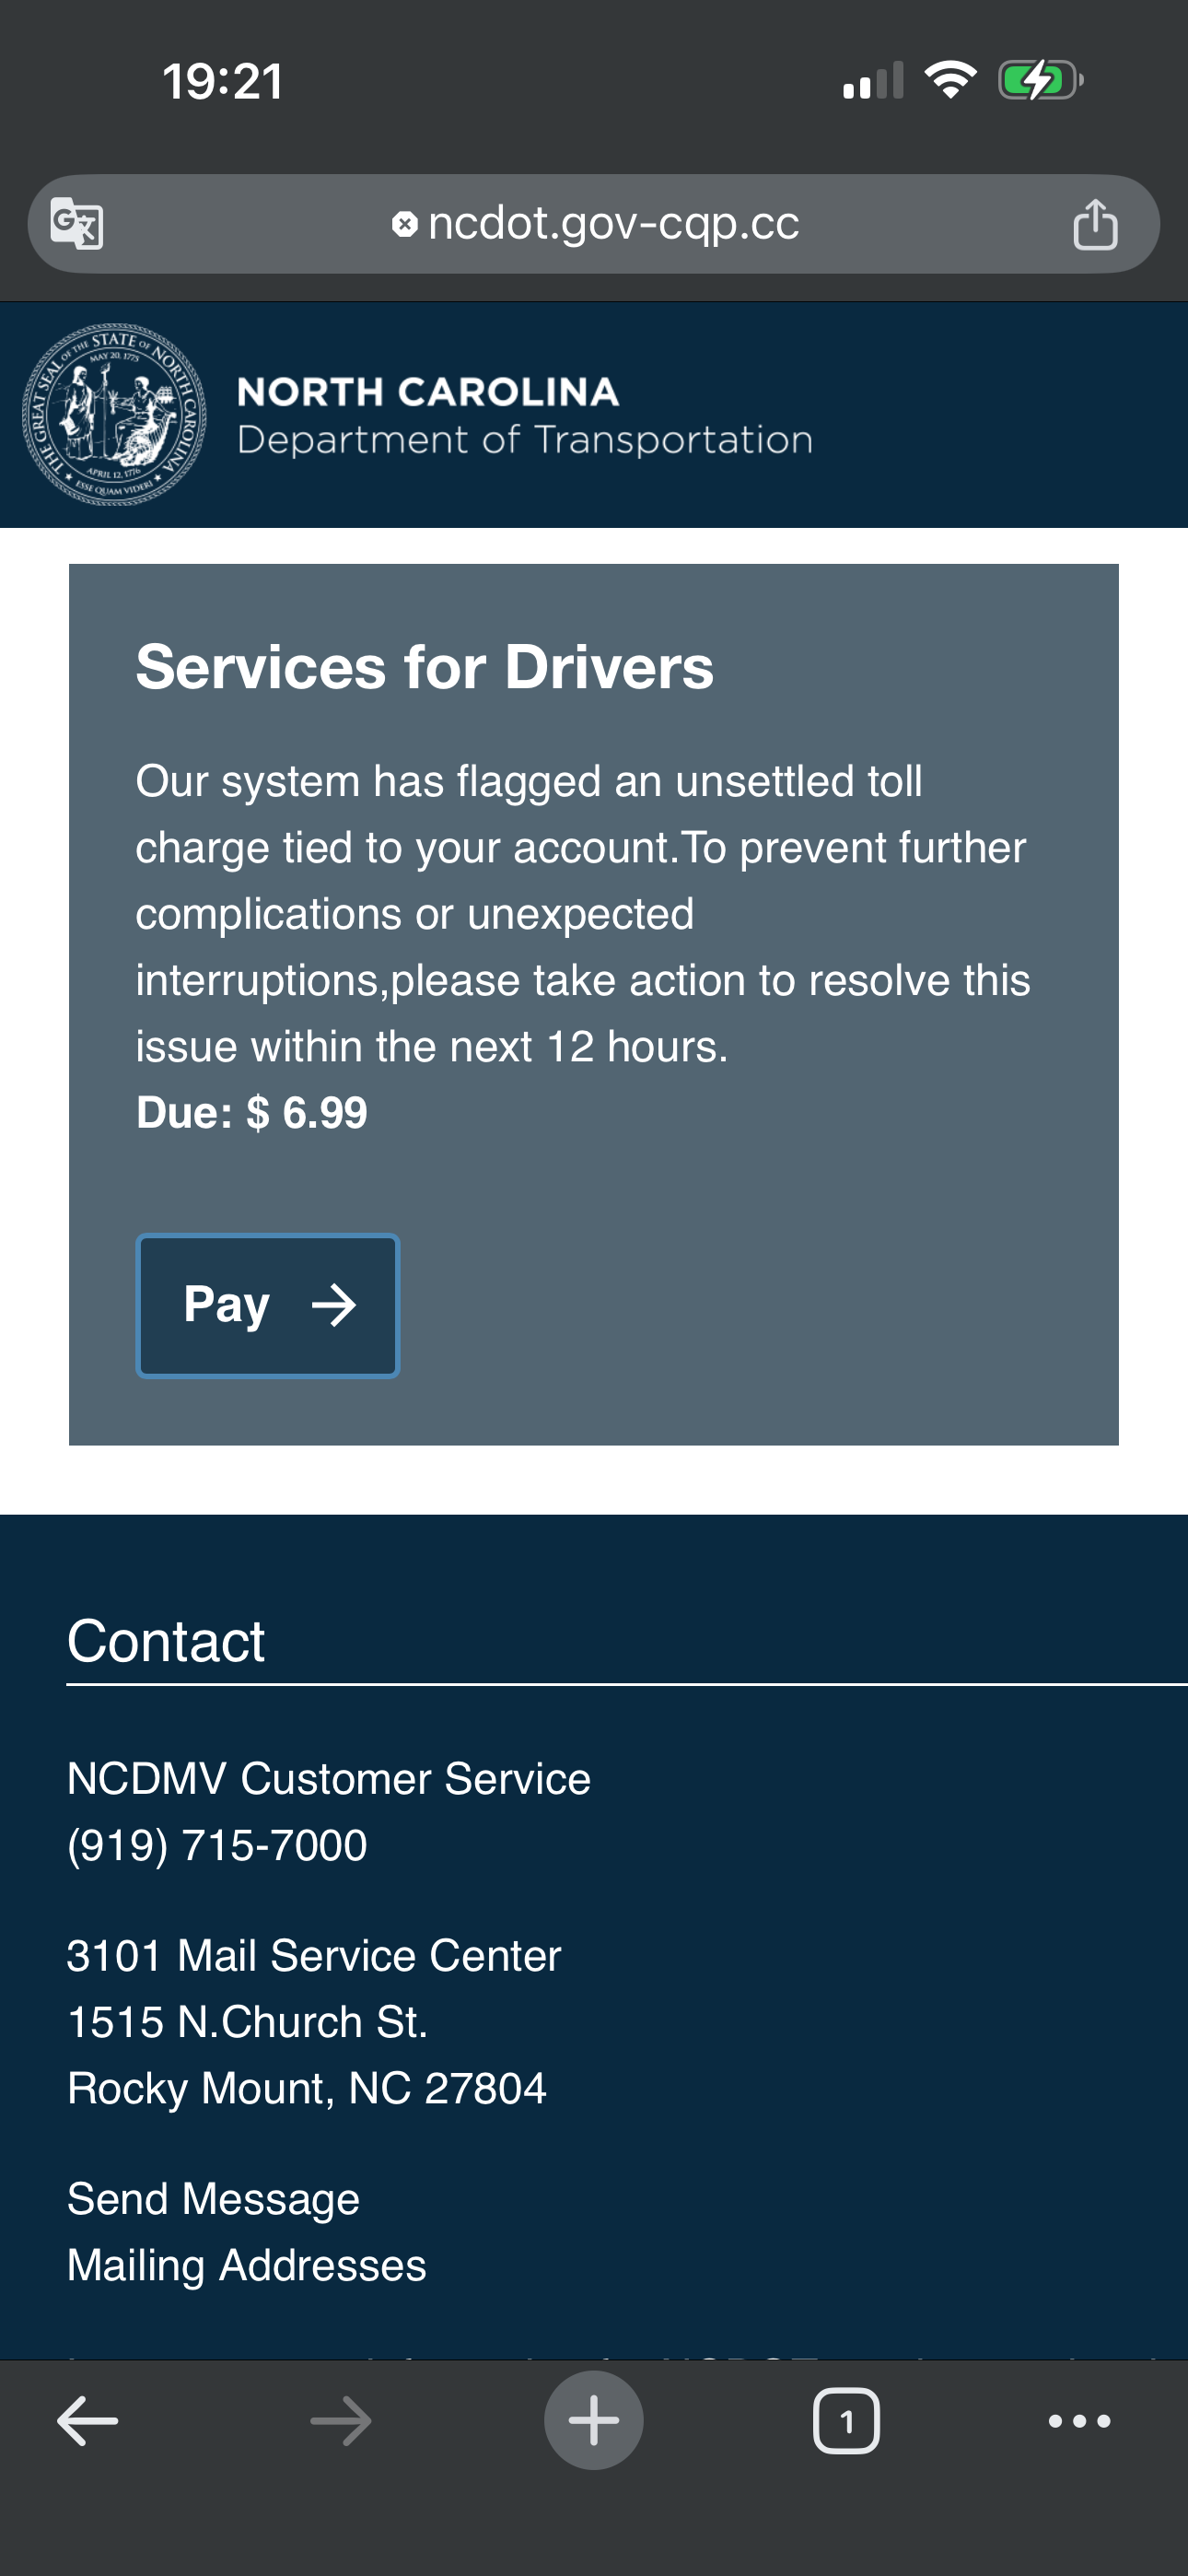This screenshot has height=2576, width=1188.
Task: Tap the Contact section heading
Action: [166, 1641]
